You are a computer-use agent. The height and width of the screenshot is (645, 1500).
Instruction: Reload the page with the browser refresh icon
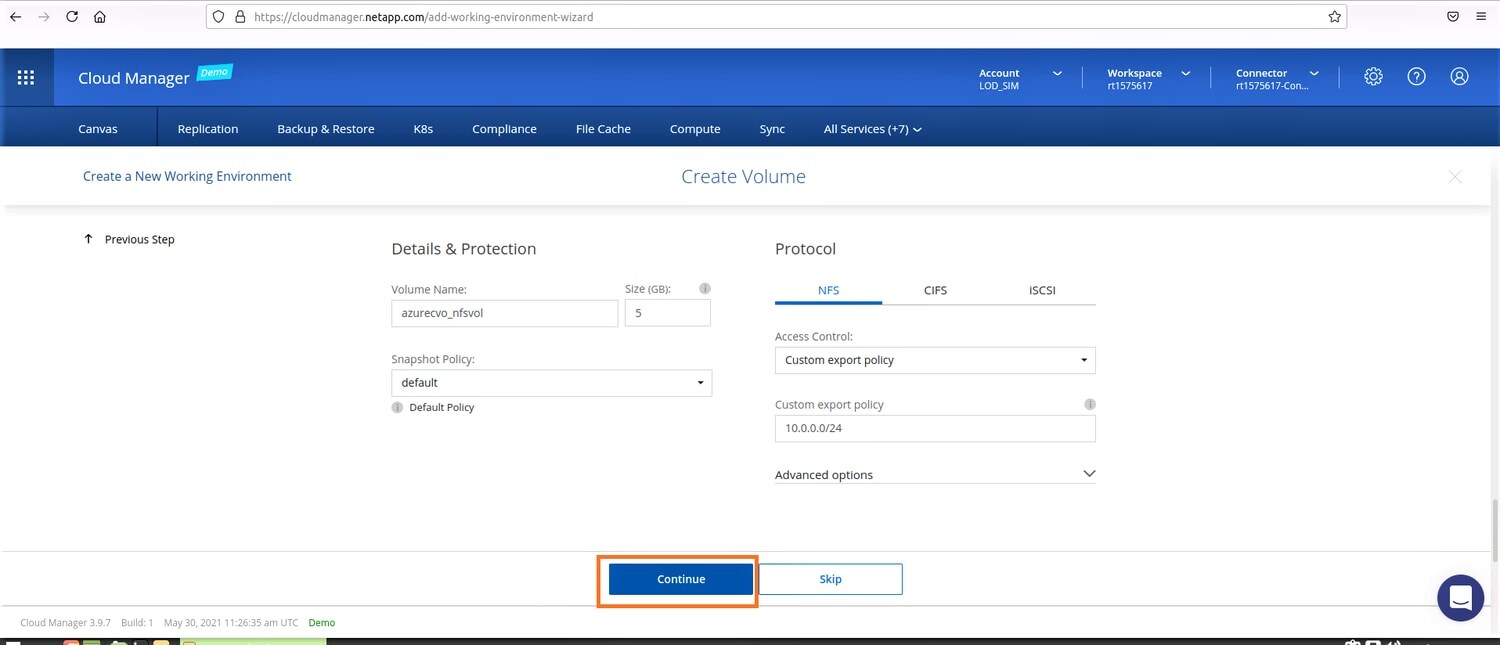72,17
